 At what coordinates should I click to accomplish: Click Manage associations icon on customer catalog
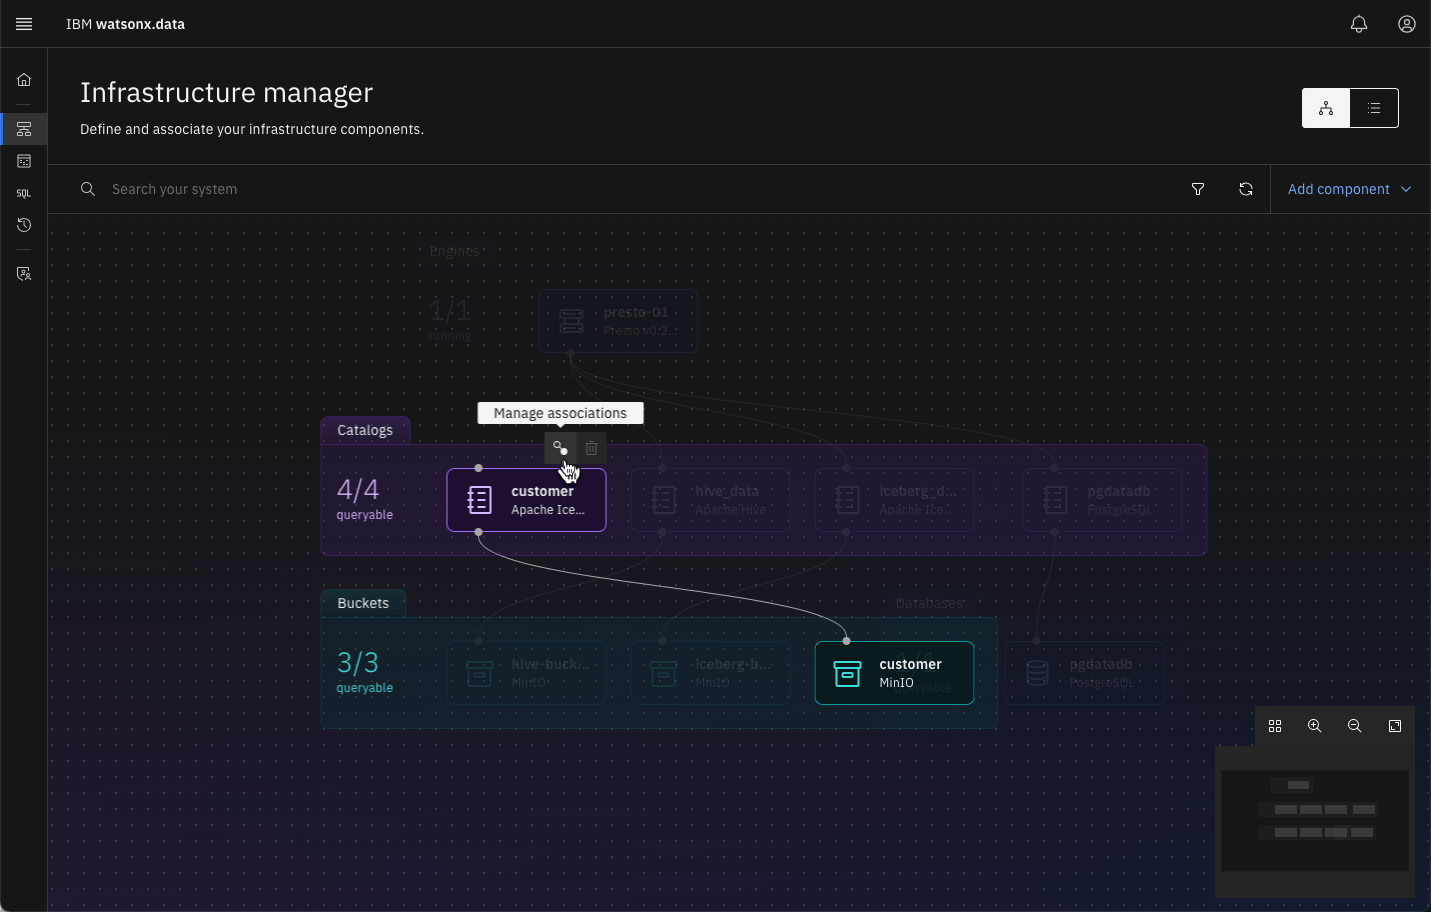(560, 448)
